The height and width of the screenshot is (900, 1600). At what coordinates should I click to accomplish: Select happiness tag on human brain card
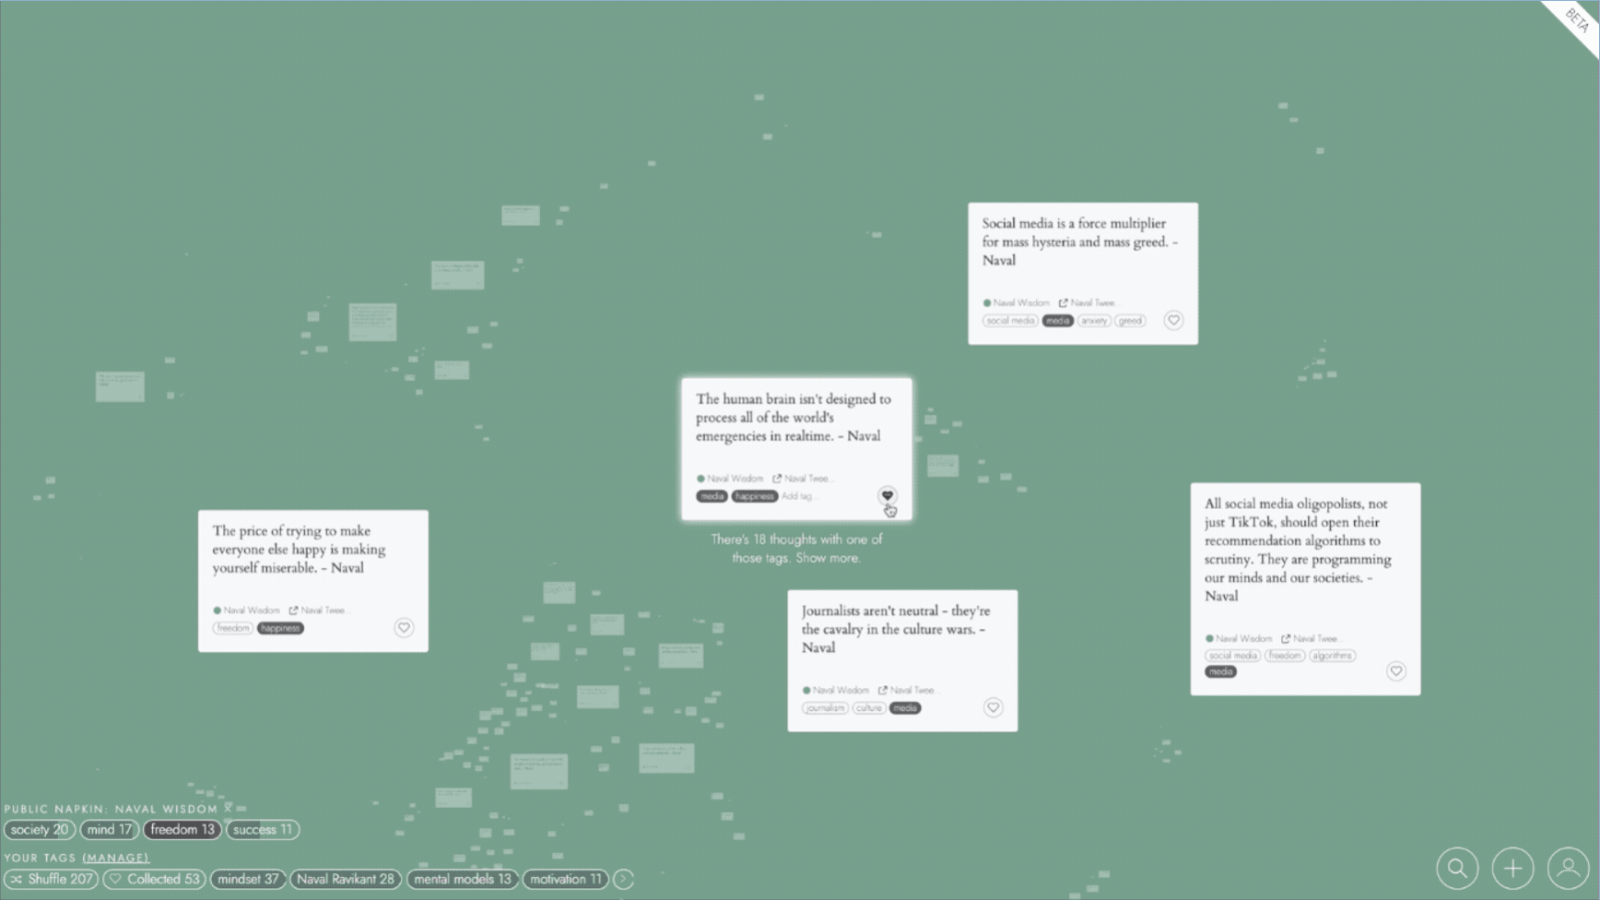coord(755,496)
